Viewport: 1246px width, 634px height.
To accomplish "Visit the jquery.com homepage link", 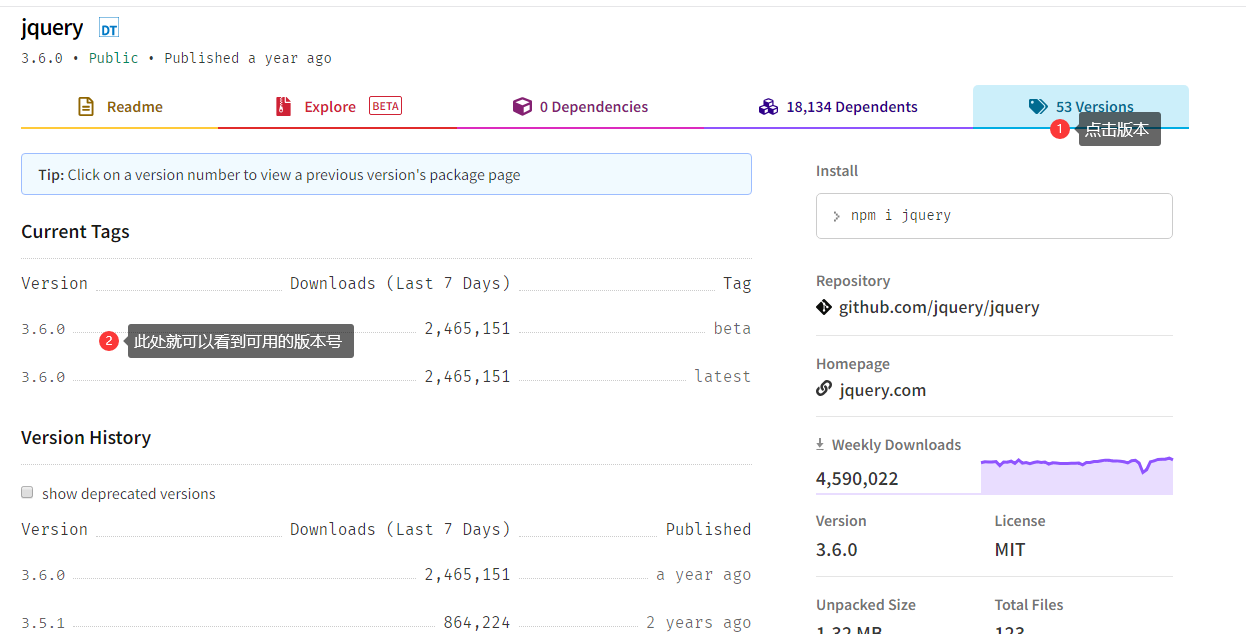I will click(882, 390).
